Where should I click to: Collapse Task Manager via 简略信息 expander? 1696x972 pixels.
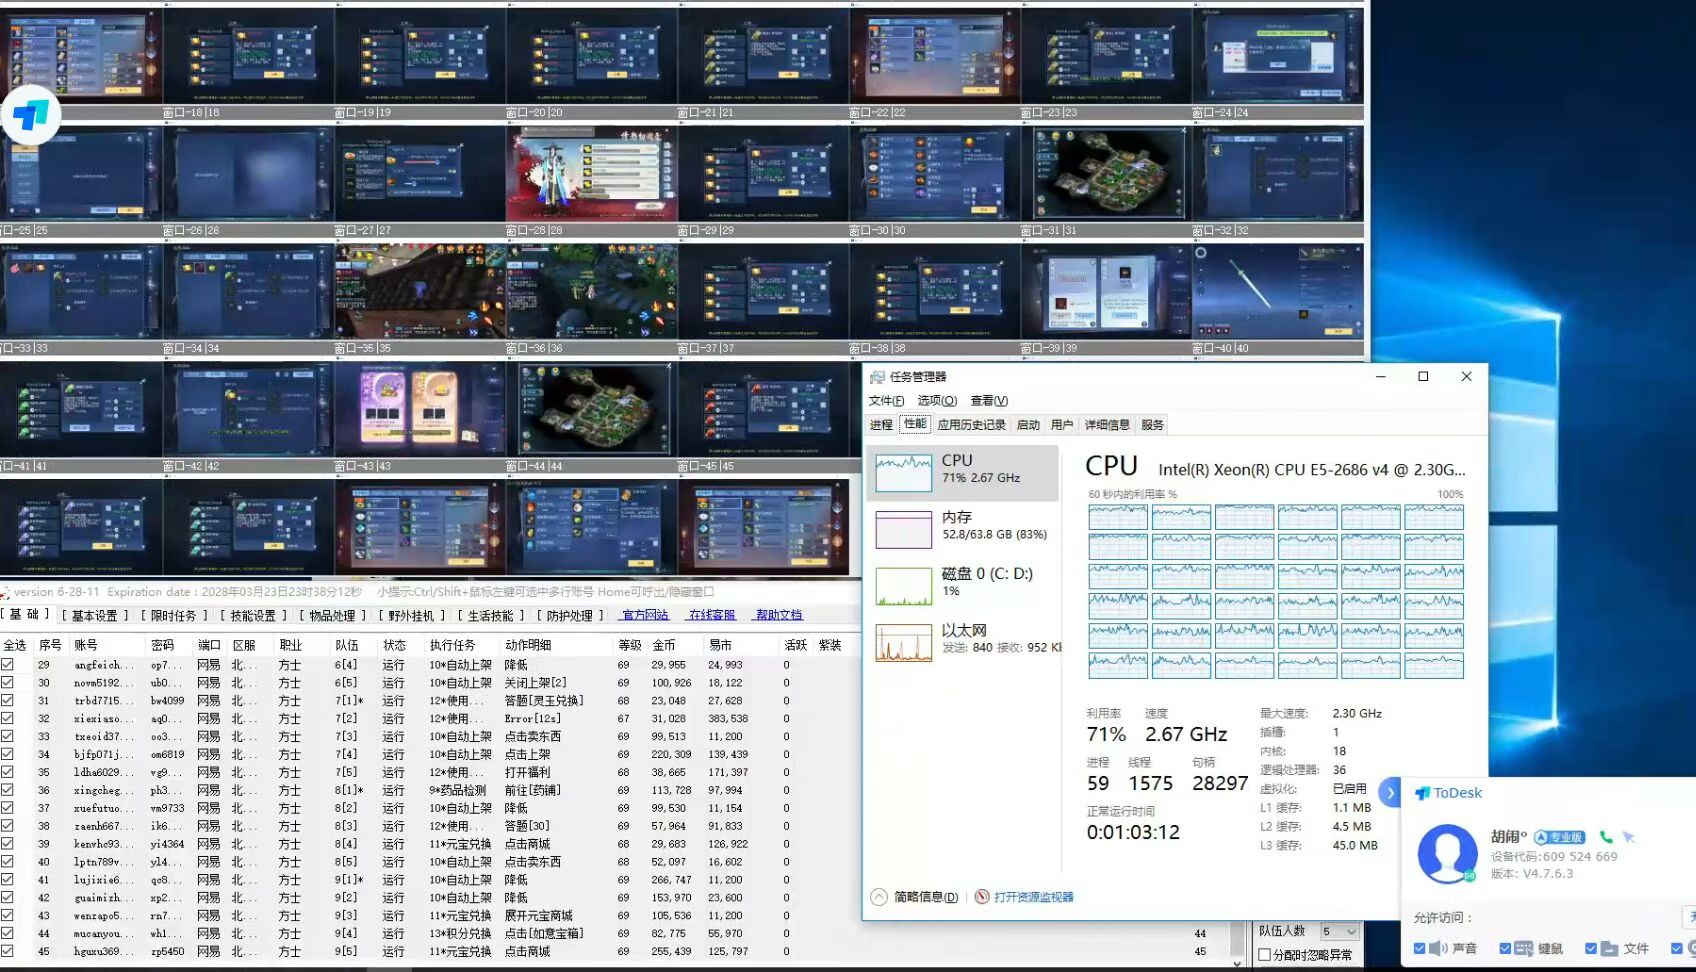pyautogui.click(x=879, y=897)
